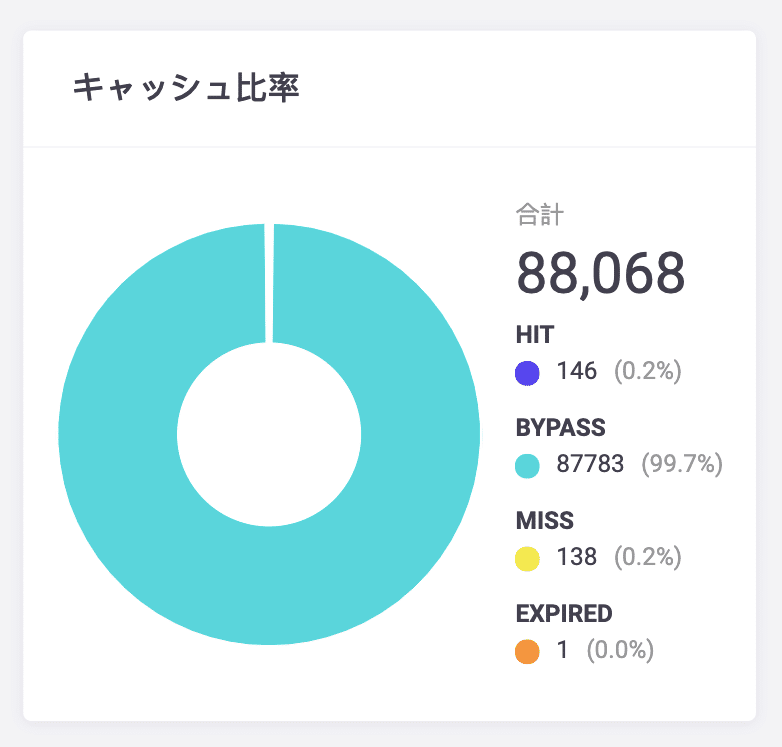Click the purple HIT legend dot

pyautogui.click(x=527, y=373)
